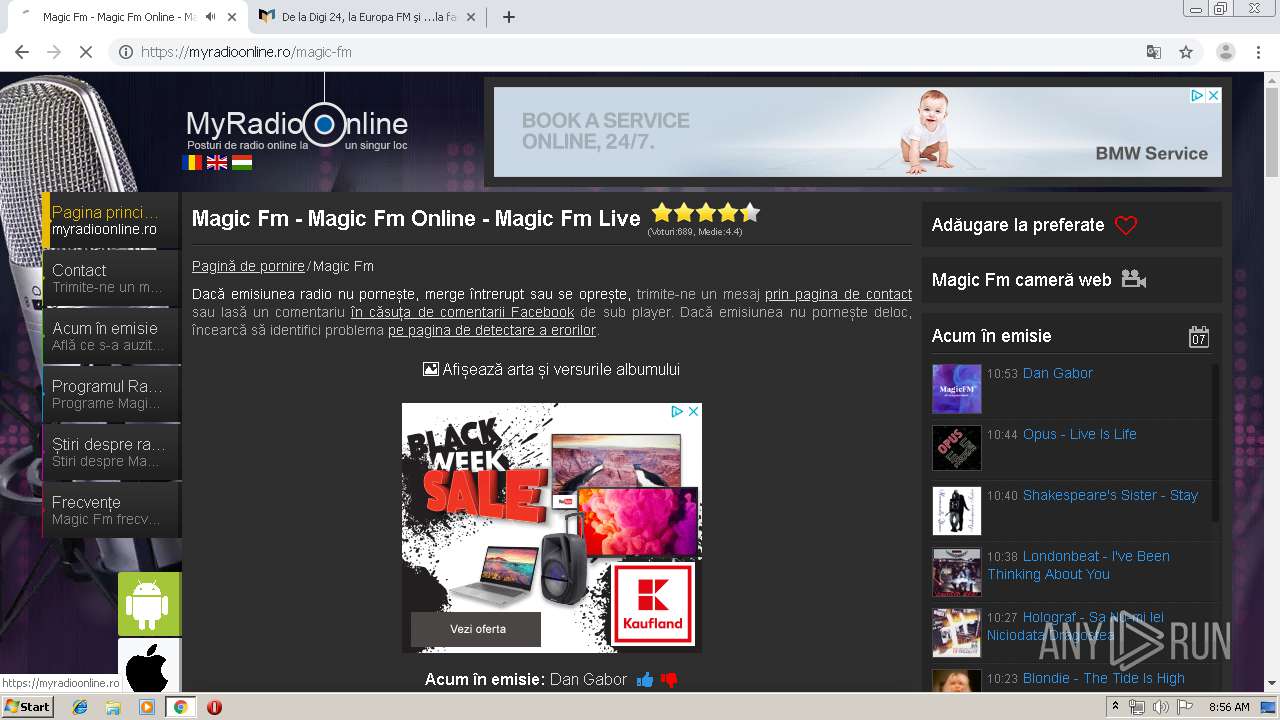Open the Apple app download icon
The height and width of the screenshot is (720, 1280).
[149, 666]
